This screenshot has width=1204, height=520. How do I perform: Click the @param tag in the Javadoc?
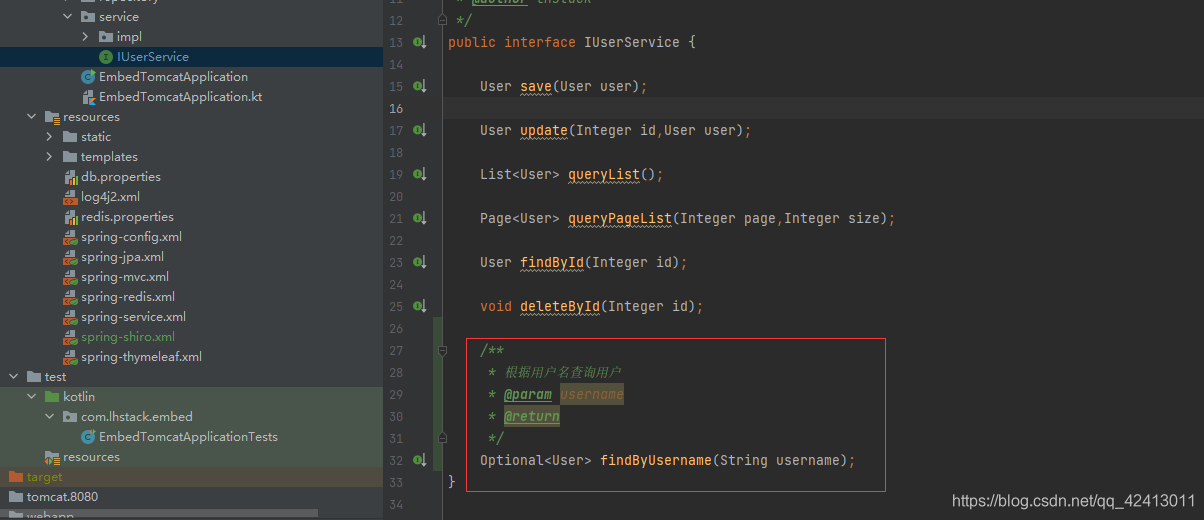(527, 394)
